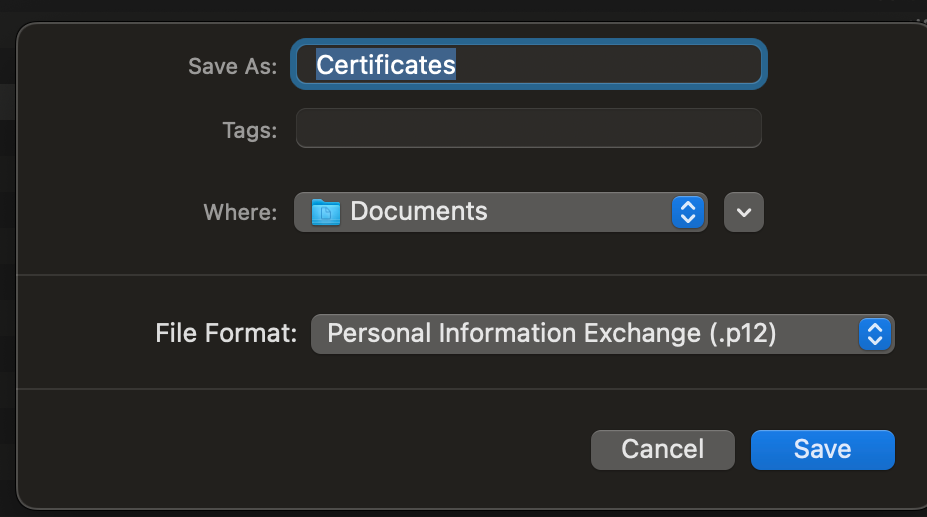
Task: Open the Where location dropdown
Action: click(x=501, y=212)
